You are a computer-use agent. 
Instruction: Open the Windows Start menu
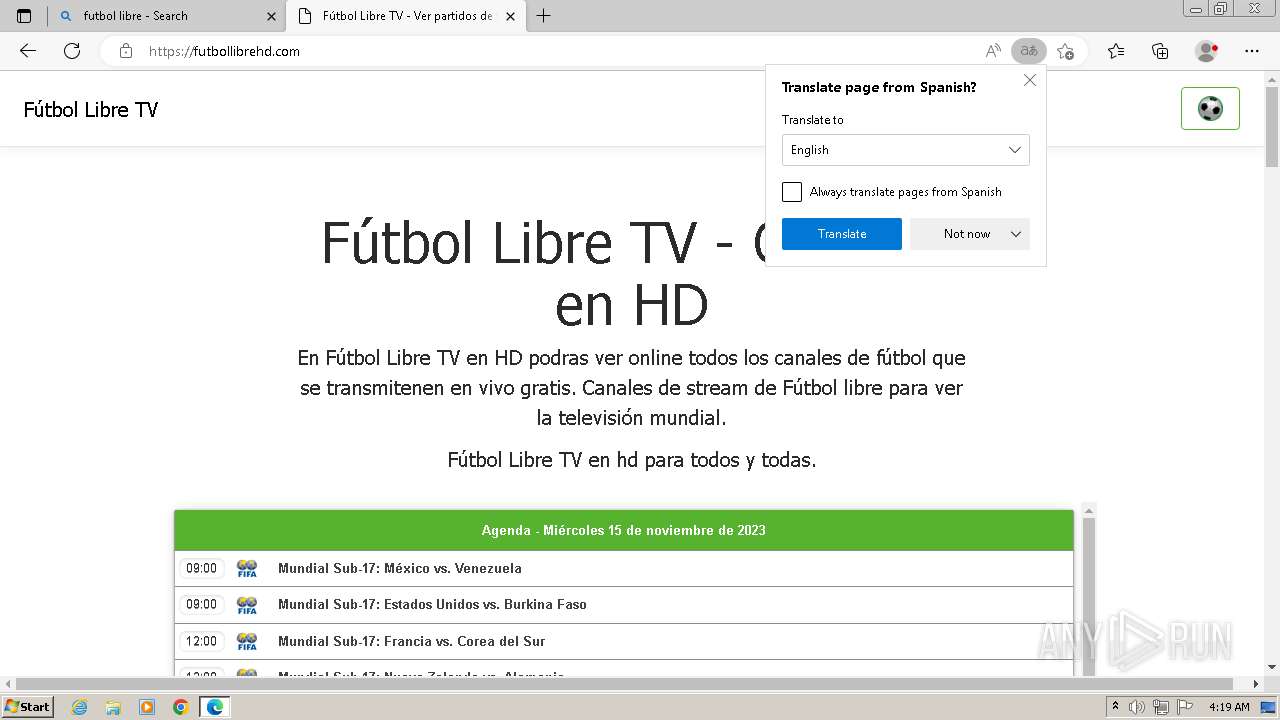coord(28,706)
